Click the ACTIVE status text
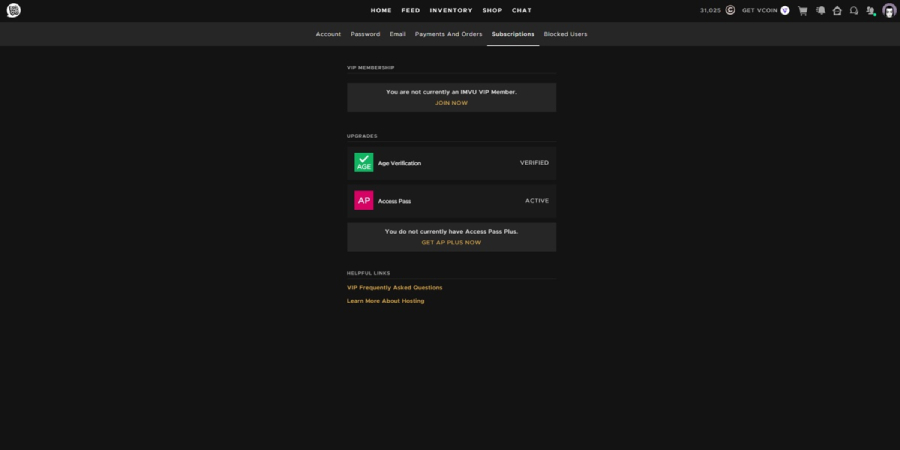 click(x=537, y=200)
